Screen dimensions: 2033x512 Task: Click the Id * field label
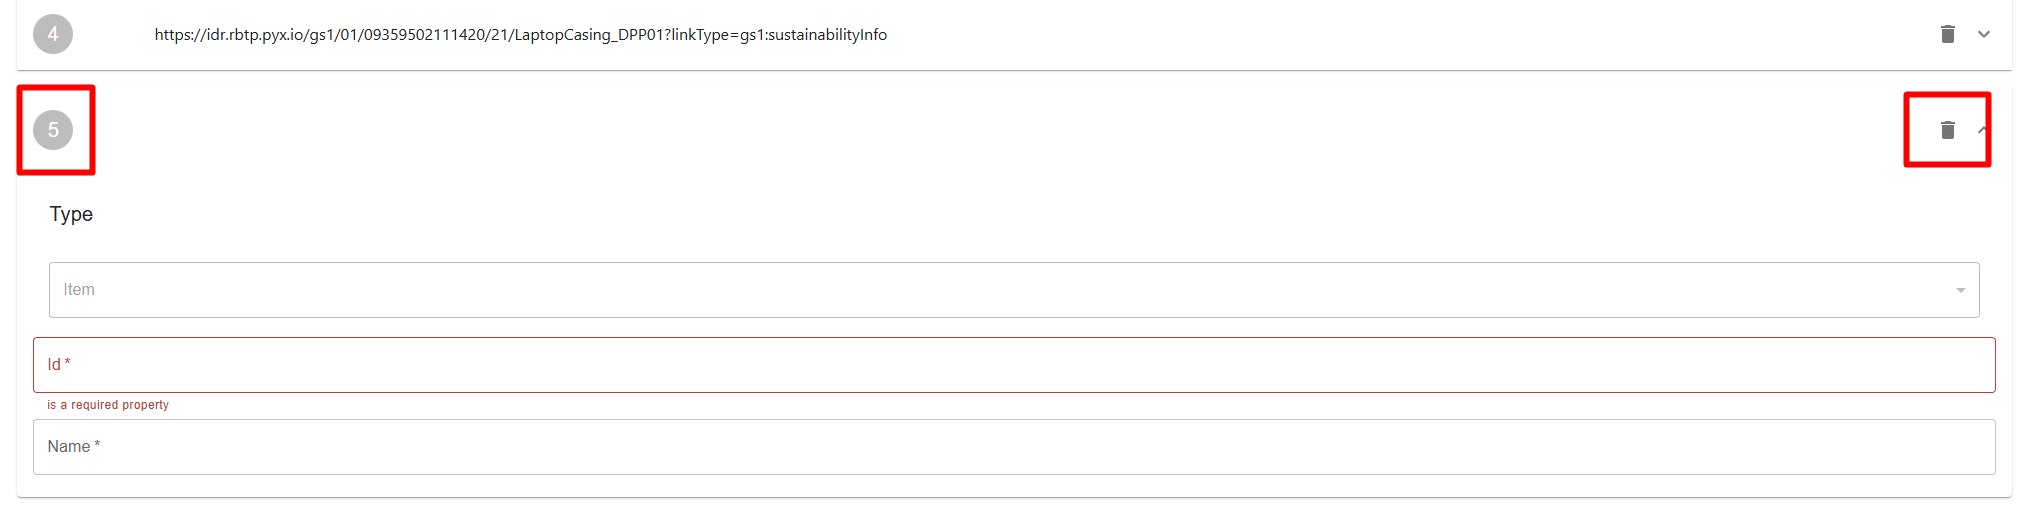click(x=59, y=365)
